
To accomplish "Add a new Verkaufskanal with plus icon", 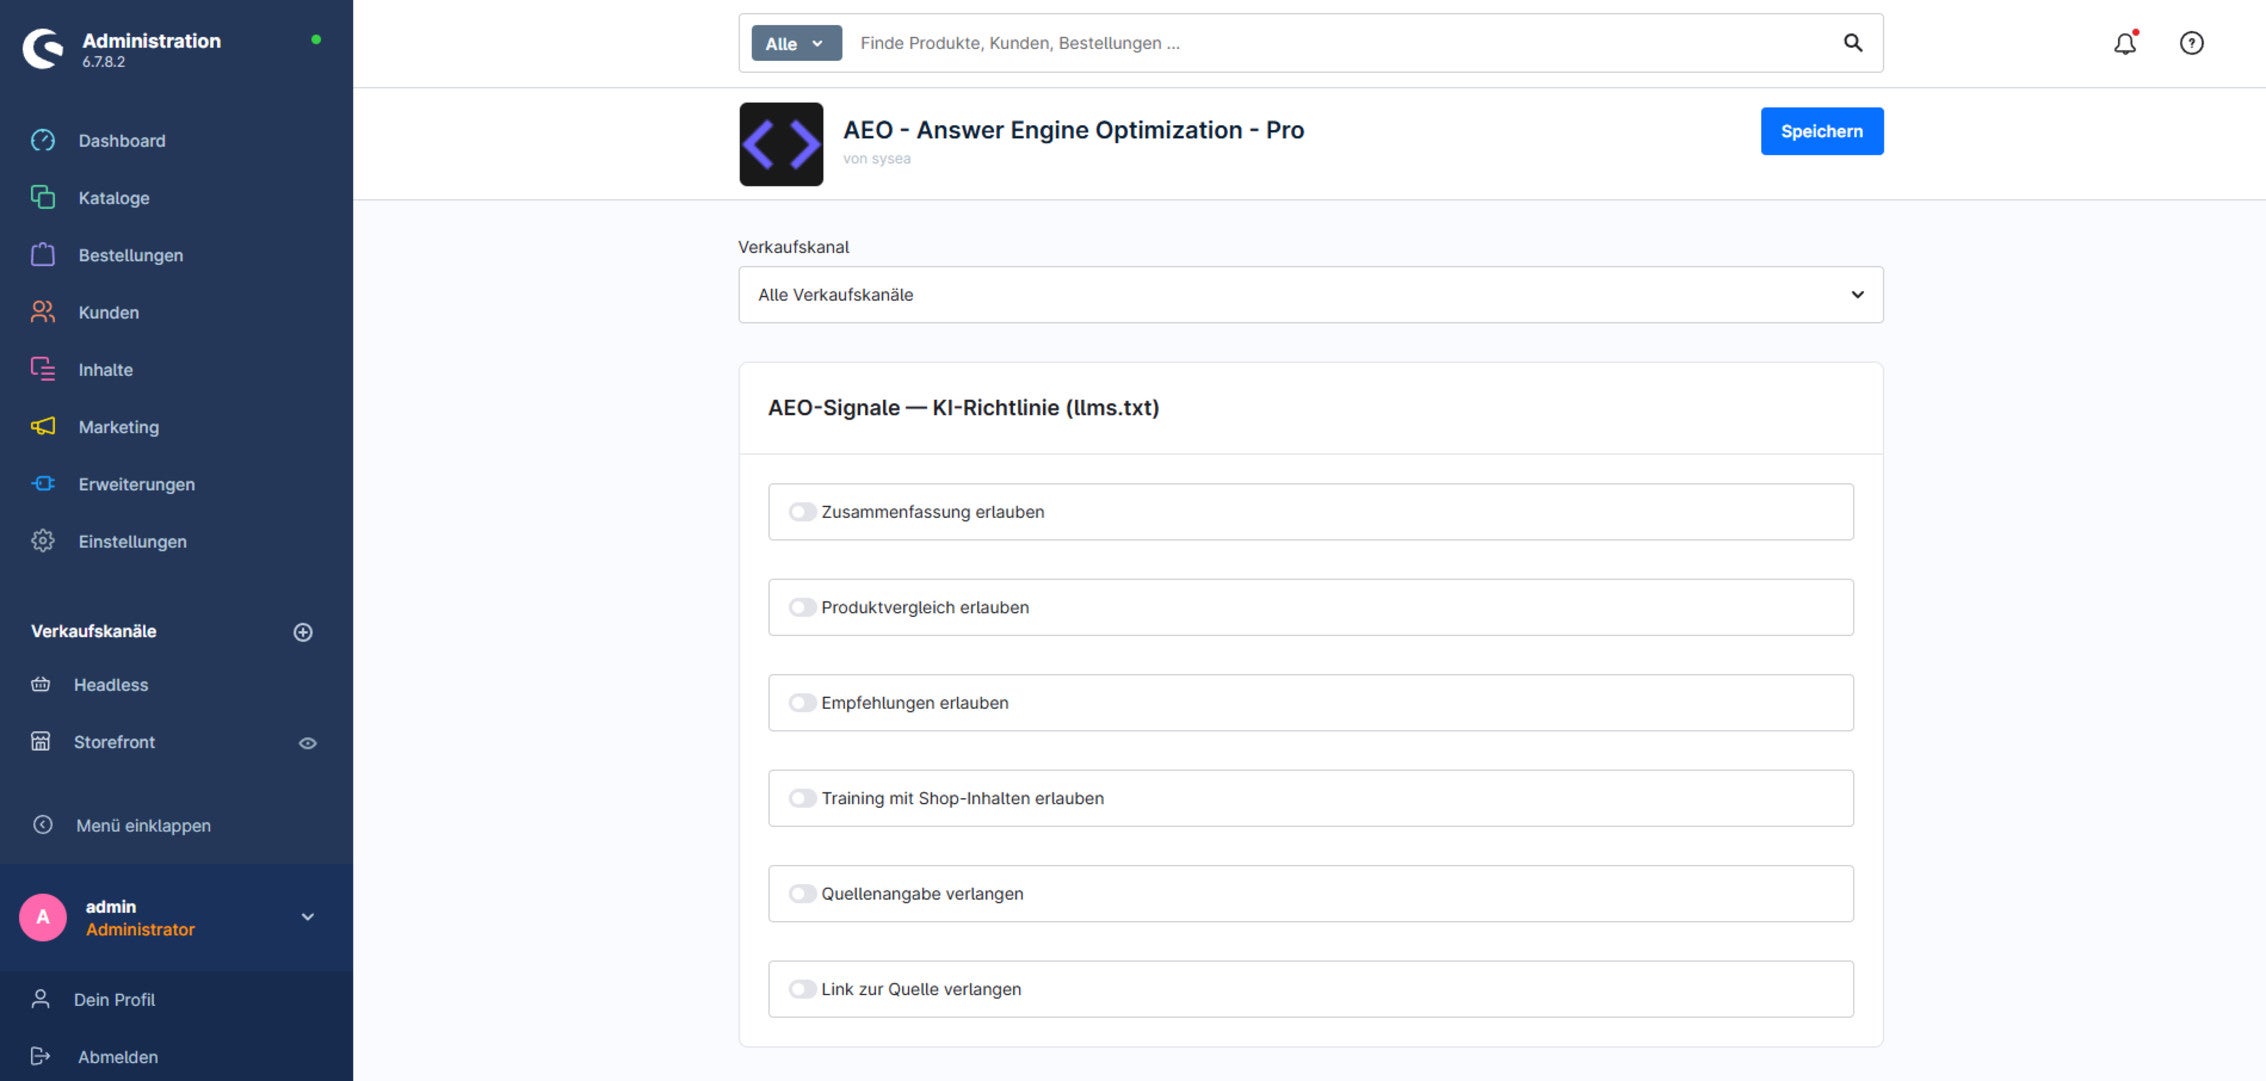I will pos(303,632).
